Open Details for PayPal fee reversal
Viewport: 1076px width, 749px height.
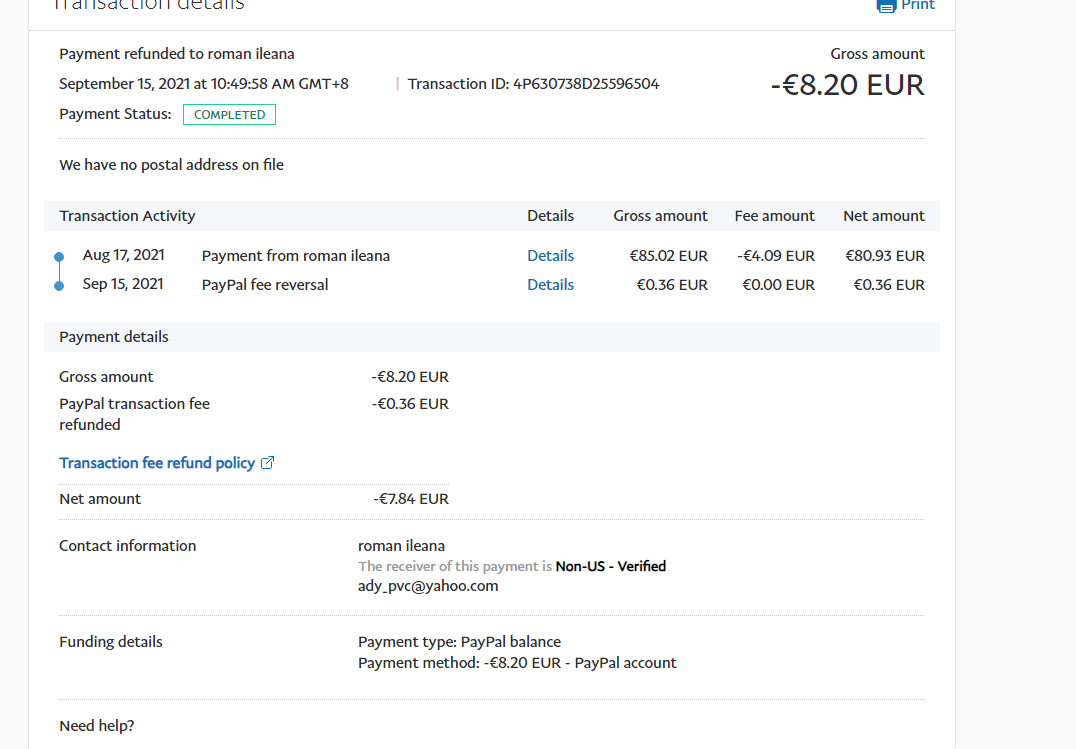click(x=550, y=285)
